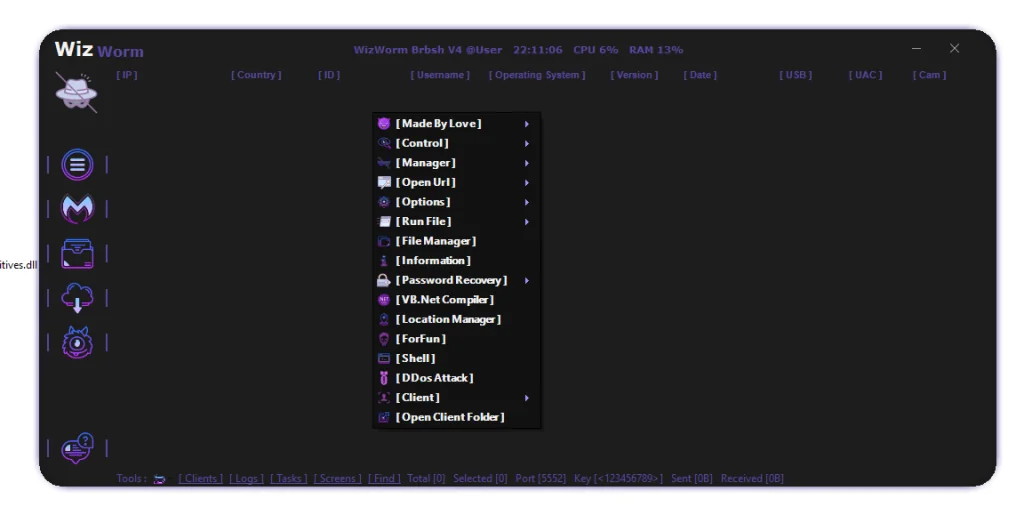
Task: Expand the Client submenu arrow
Action: click(526, 398)
